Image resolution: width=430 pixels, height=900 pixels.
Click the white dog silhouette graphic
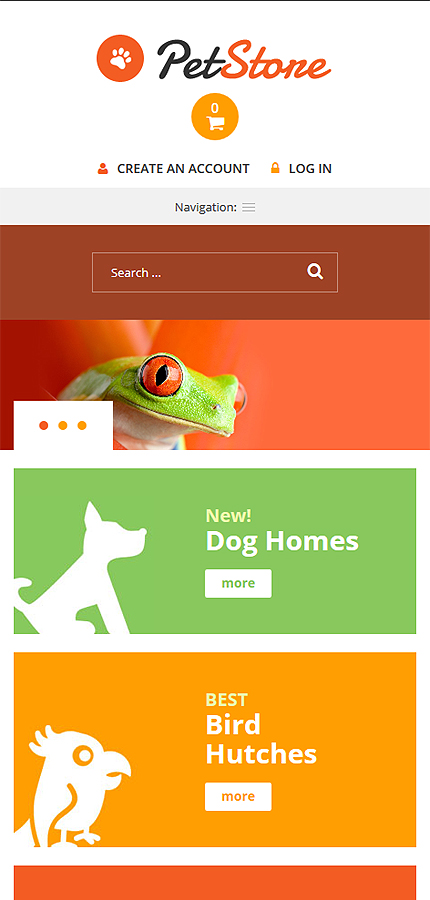click(80, 567)
